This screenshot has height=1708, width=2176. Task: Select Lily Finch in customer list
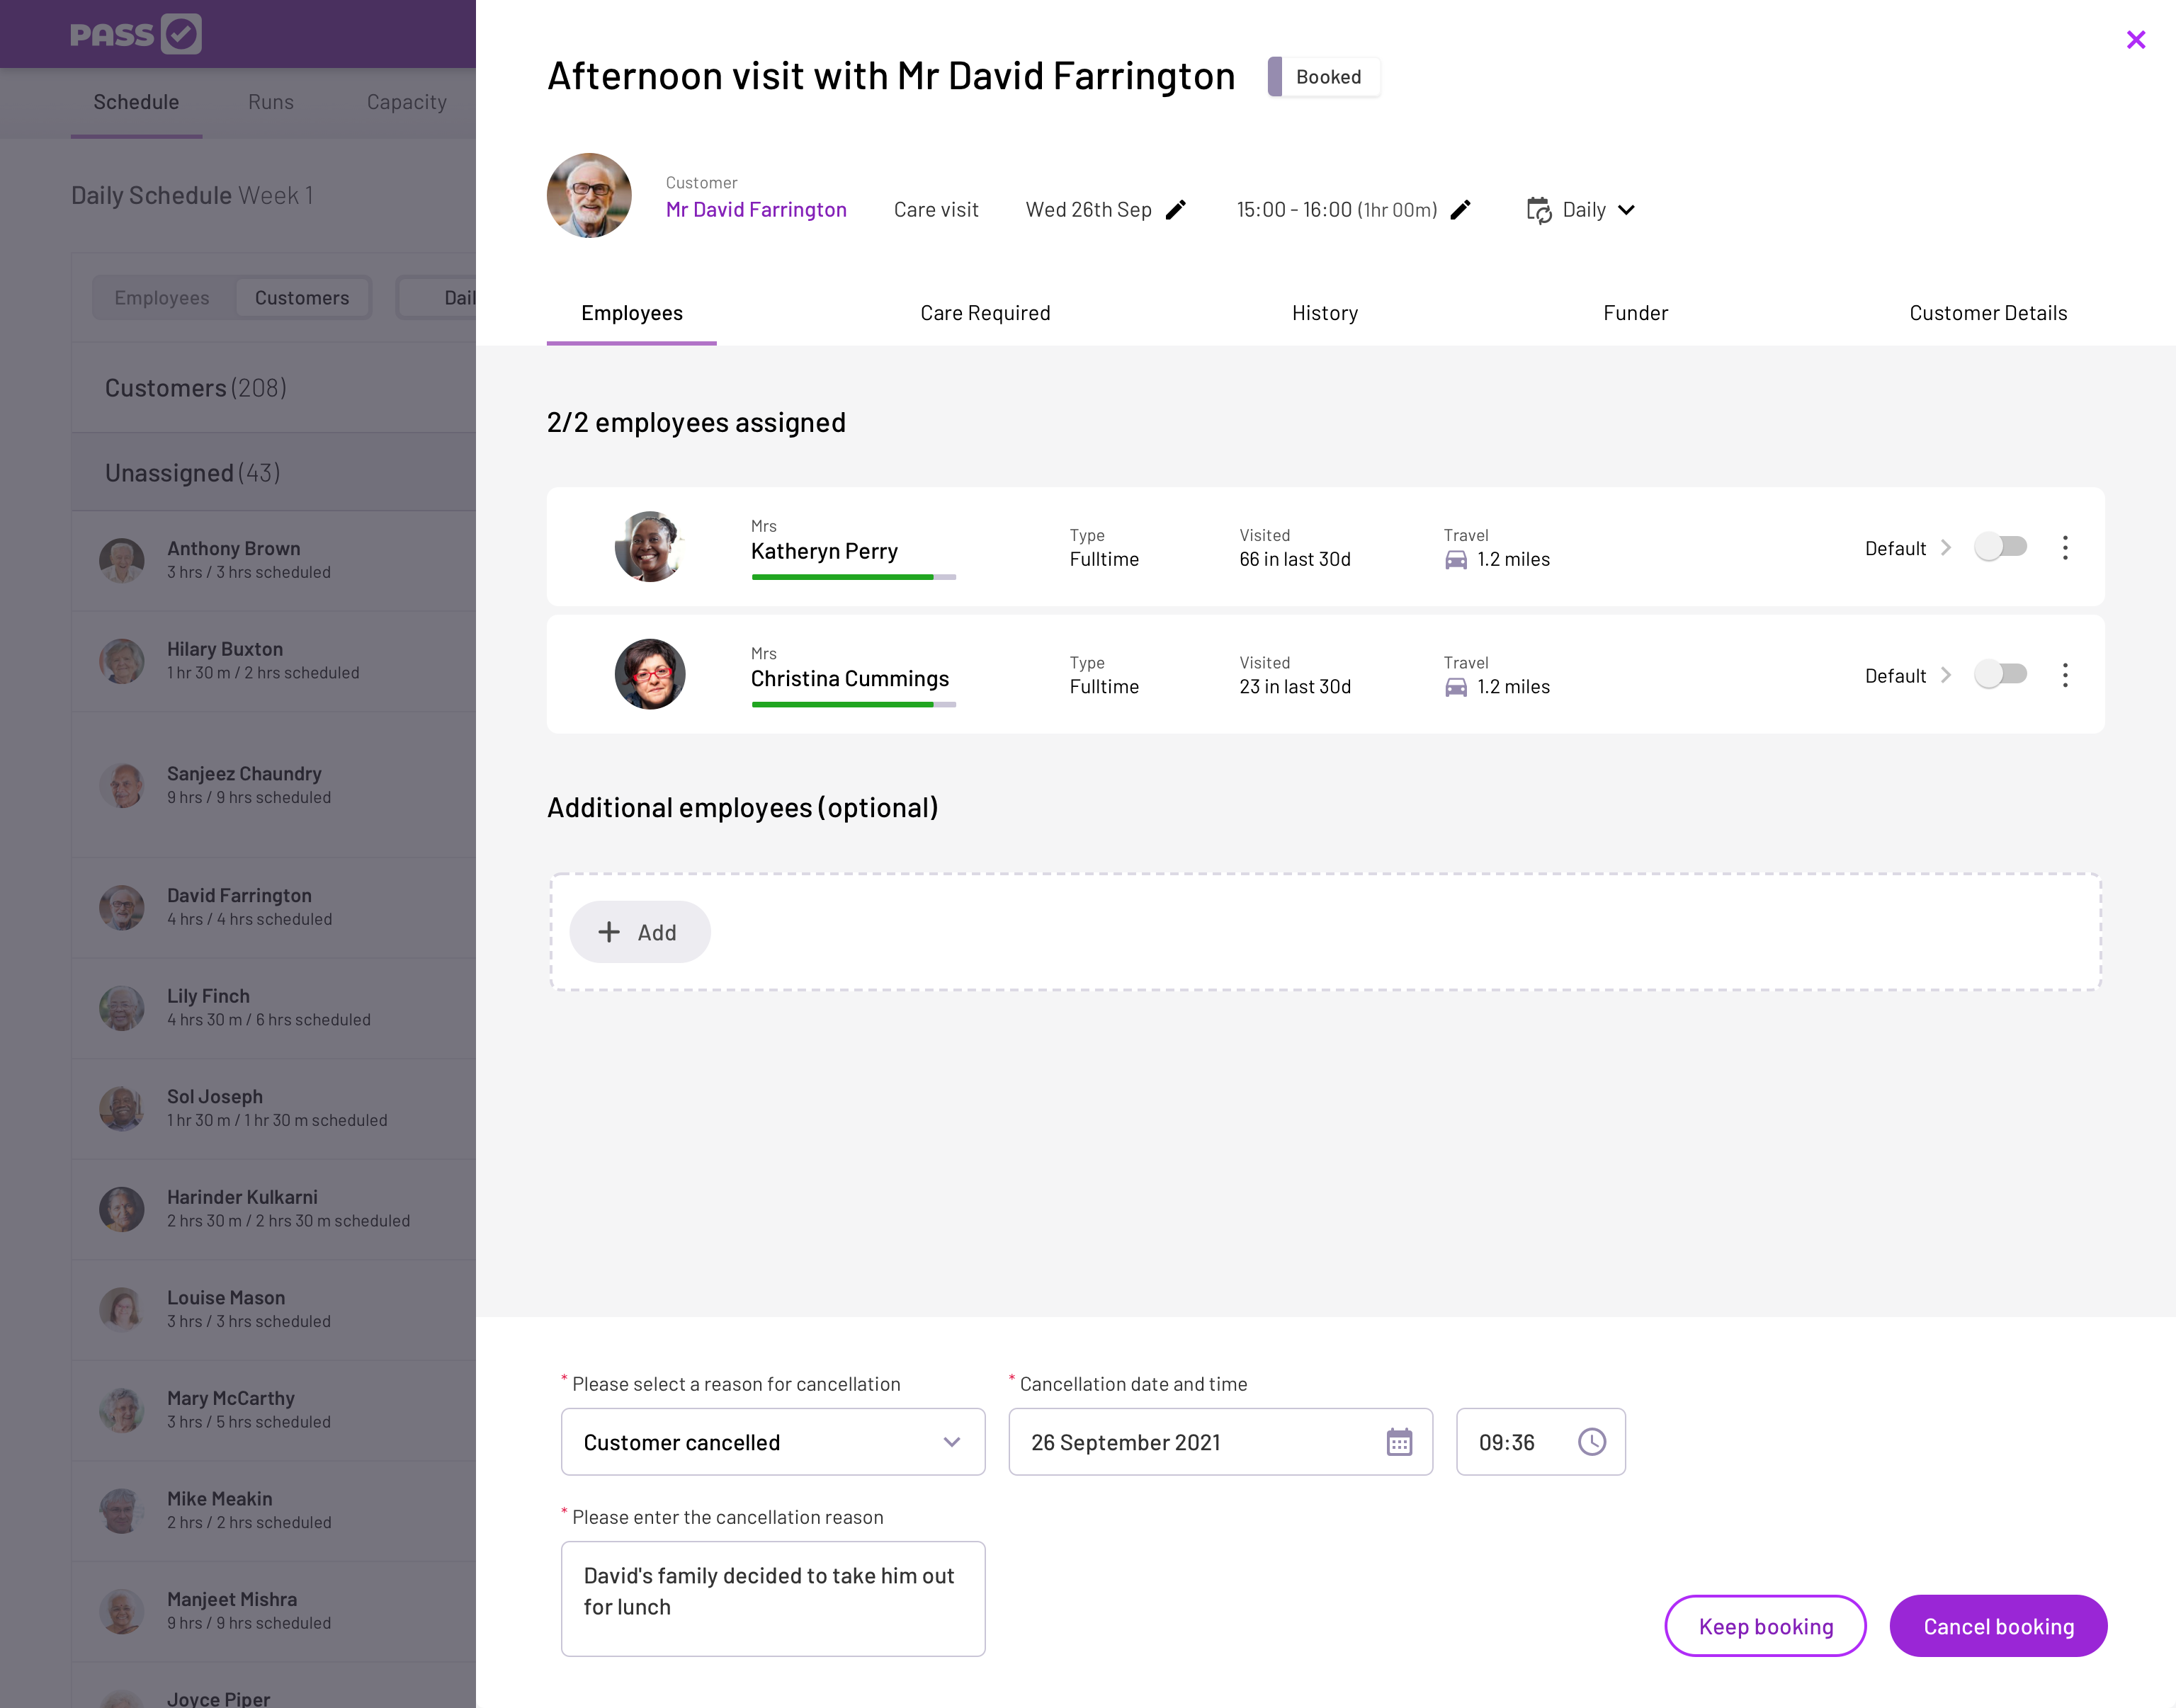click(274, 1008)
